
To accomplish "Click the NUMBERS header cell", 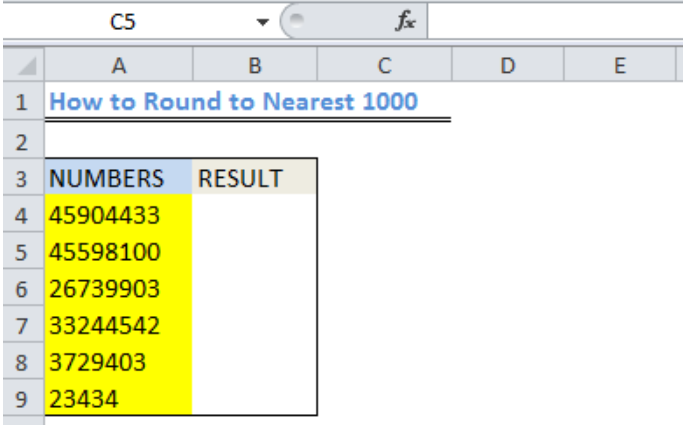I will click(118, 178).
